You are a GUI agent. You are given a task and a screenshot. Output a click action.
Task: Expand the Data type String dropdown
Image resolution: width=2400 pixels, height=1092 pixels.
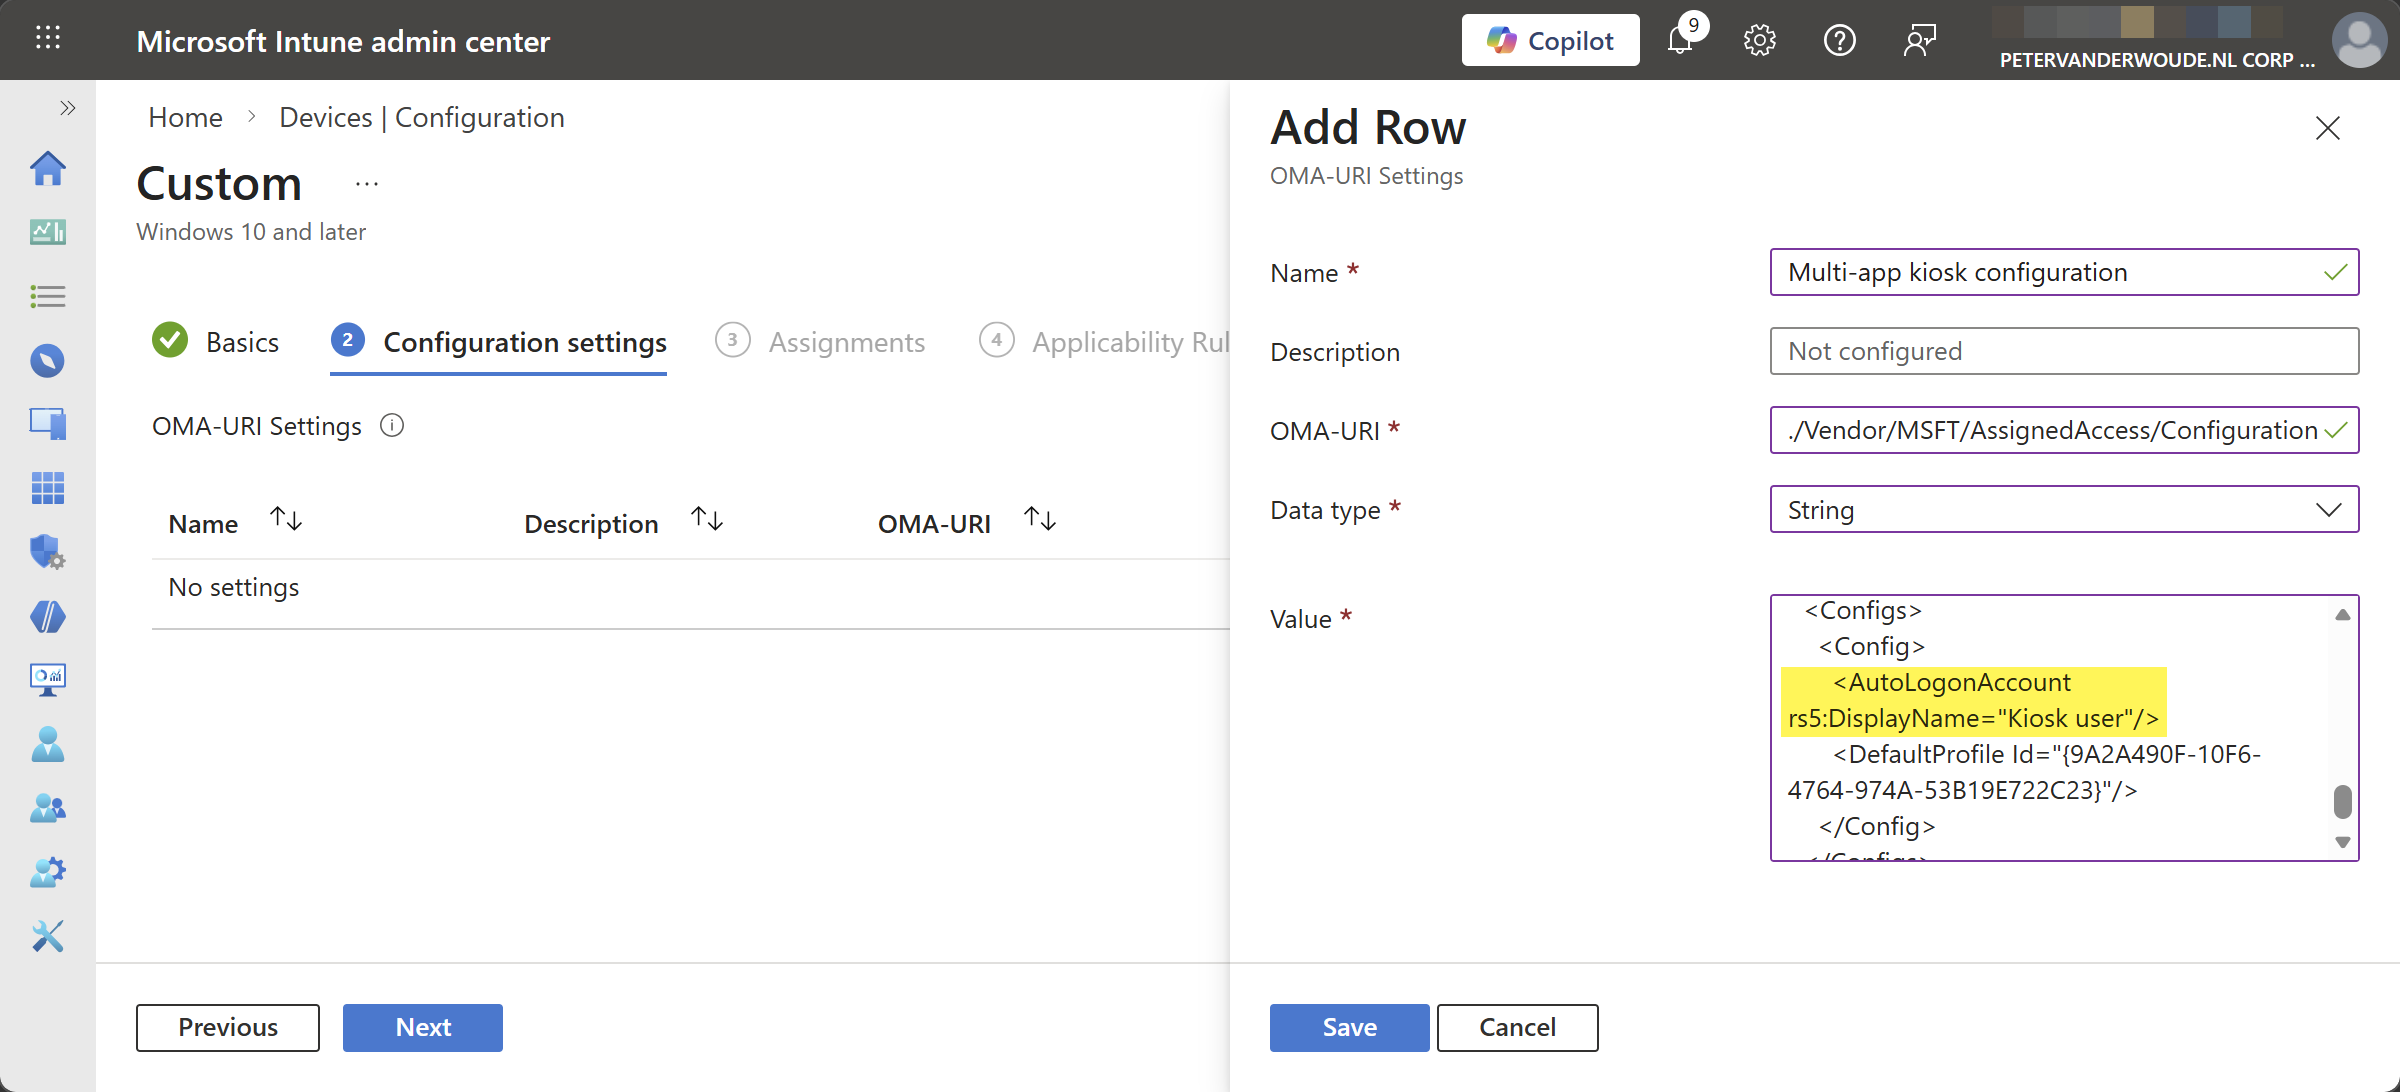pyautogui.click(x=2064, y=510)
